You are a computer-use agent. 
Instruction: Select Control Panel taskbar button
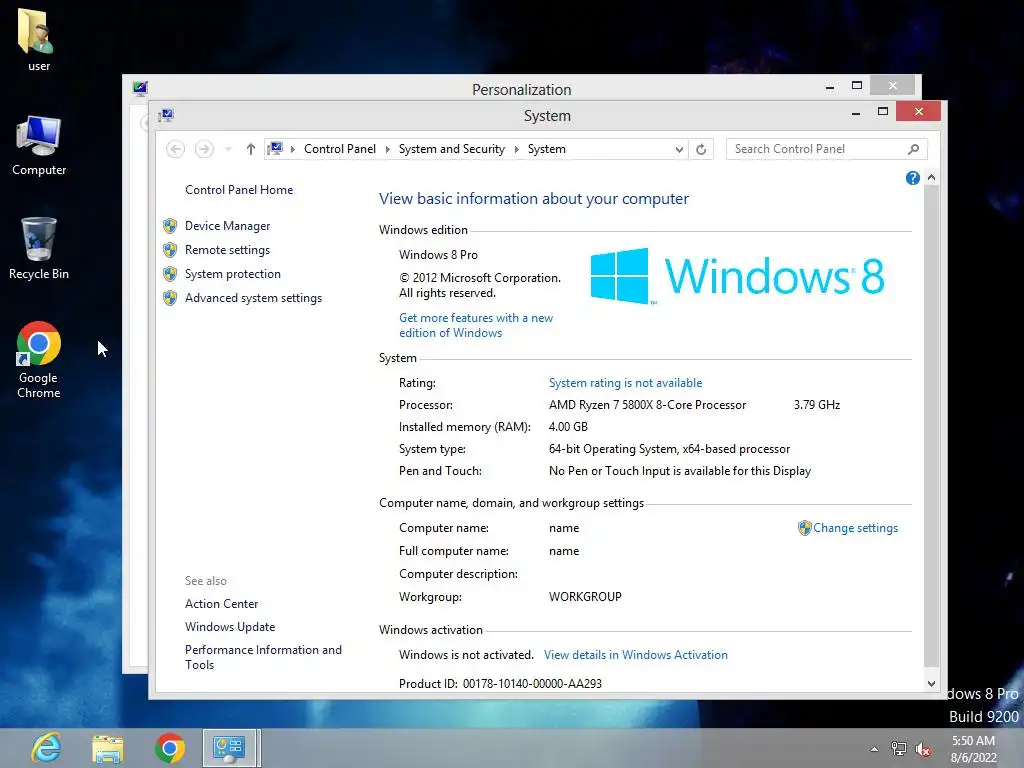click(x=229, y=748)
